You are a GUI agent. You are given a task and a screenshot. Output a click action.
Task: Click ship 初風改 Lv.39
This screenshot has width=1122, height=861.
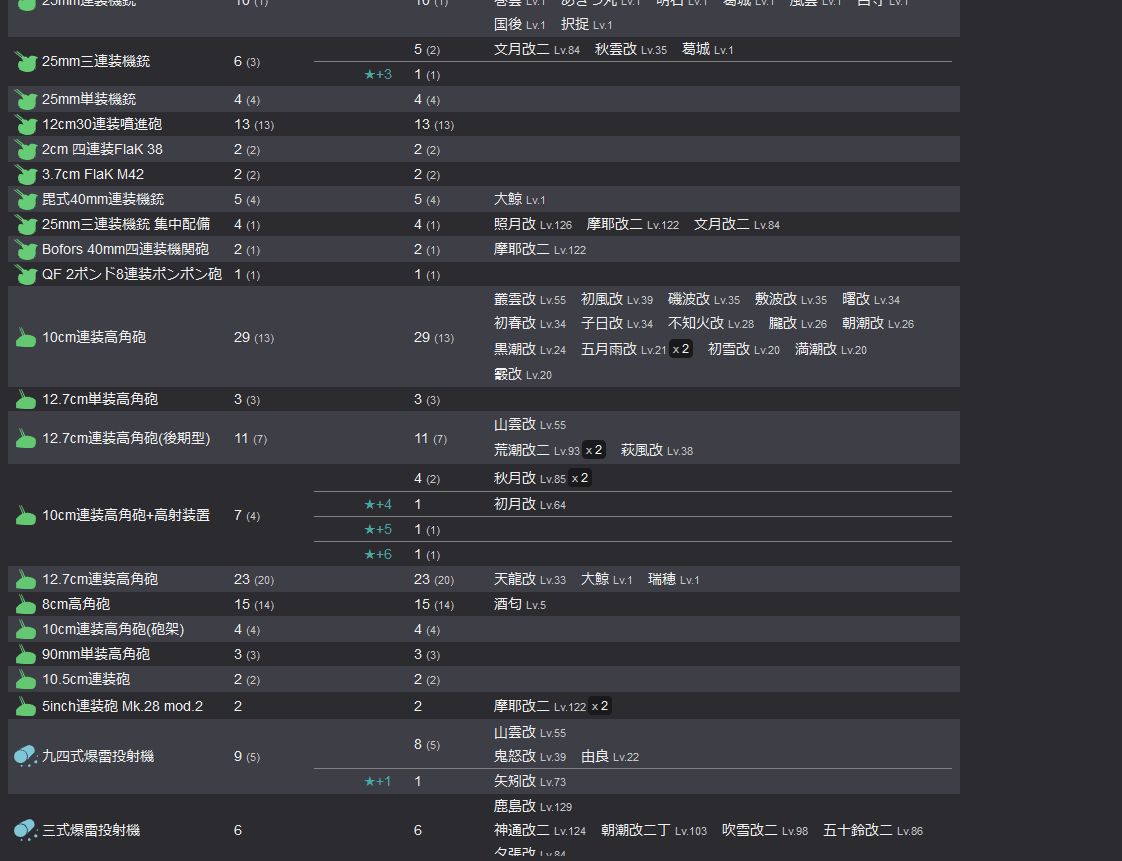coord(617,300)
